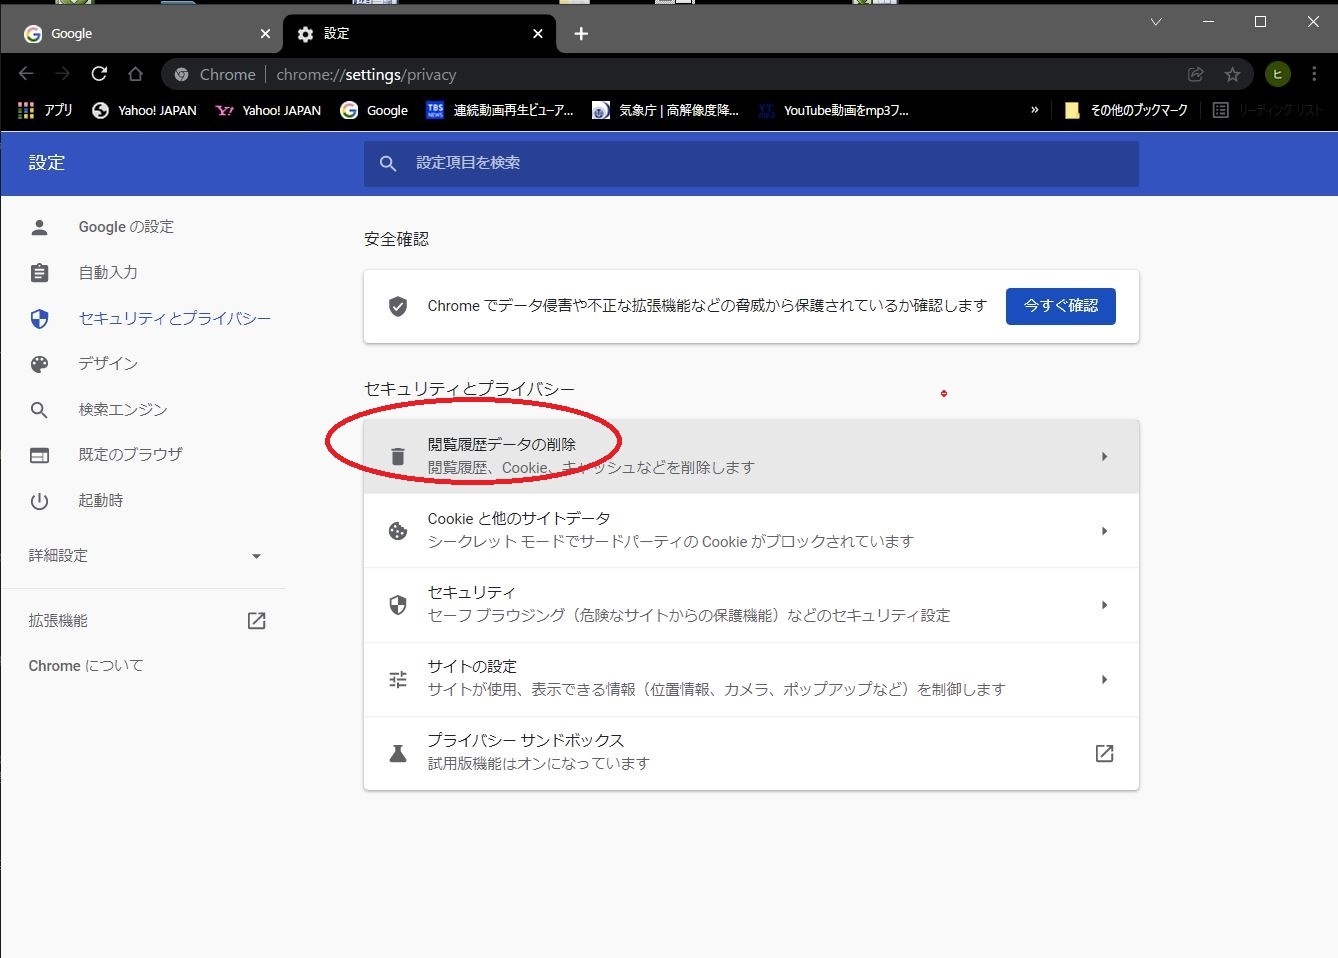Click the magnifier icon in settings search
The width and height of the screenshot is (1338, 958).
click(389, 163)
